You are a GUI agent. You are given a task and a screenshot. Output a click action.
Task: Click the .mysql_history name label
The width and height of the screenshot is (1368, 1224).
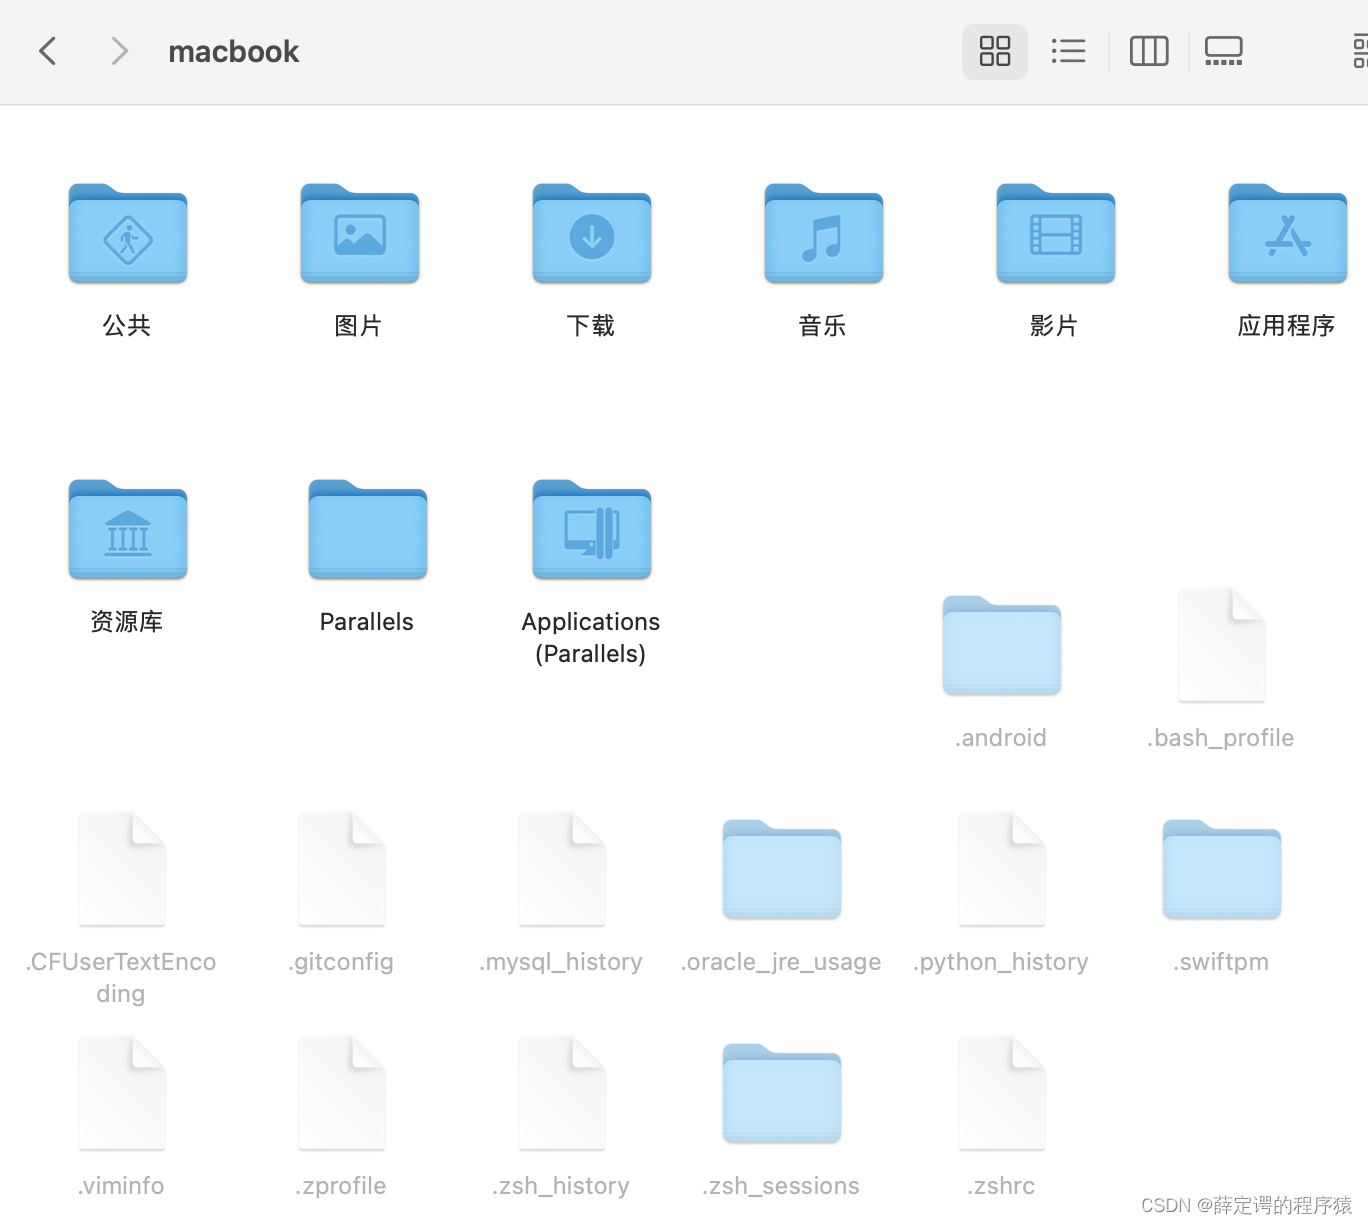point(561,962)
